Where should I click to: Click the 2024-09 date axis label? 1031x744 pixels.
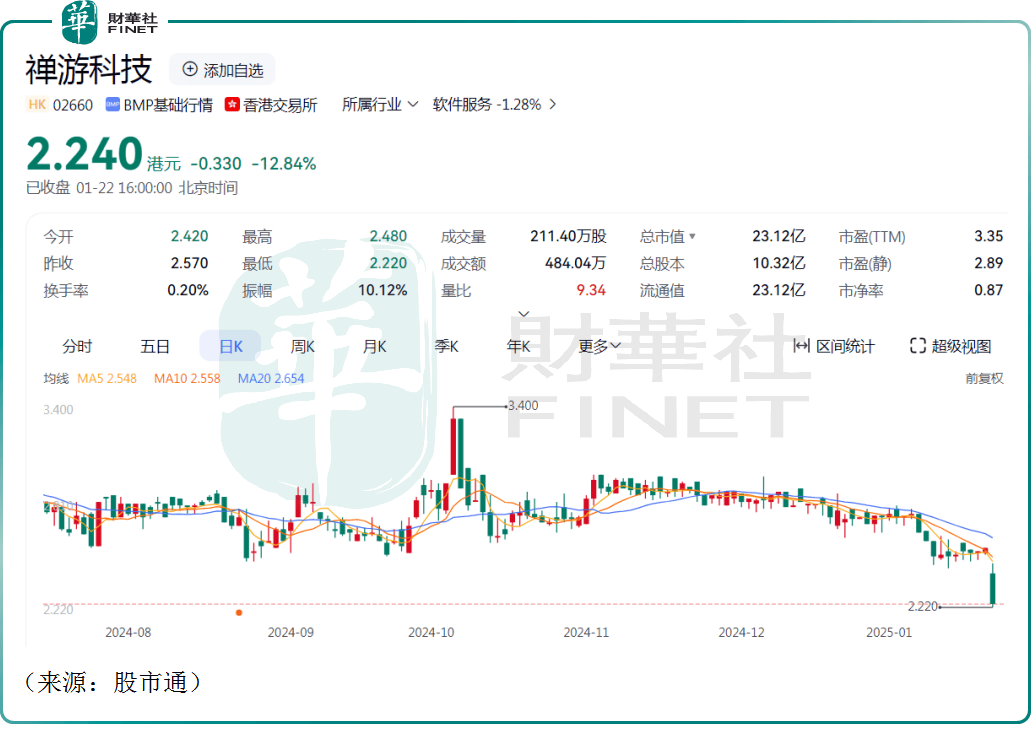291,632
